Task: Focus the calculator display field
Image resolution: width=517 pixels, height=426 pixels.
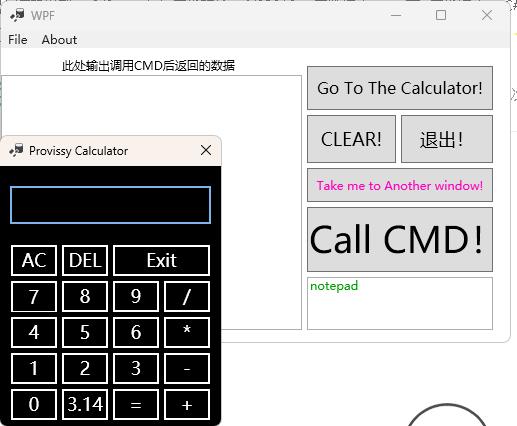Action: pyautogui.click(x=110, y=205)
